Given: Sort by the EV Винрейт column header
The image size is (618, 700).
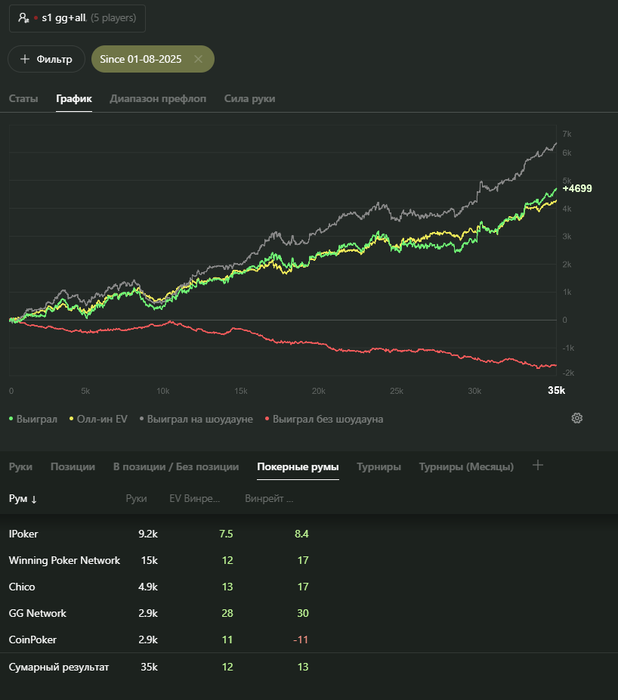Looking at the screenshot, I should [194, 499].
